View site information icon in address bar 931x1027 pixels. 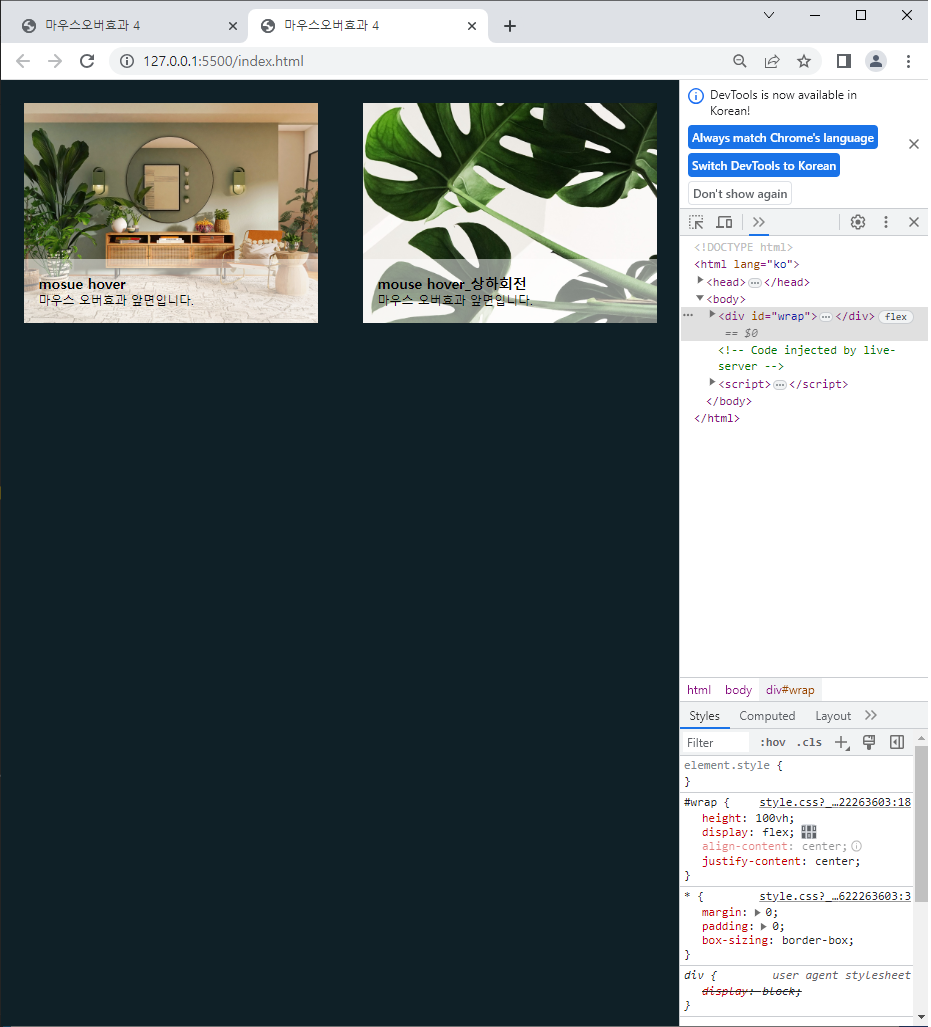click(x=127, y=61)
